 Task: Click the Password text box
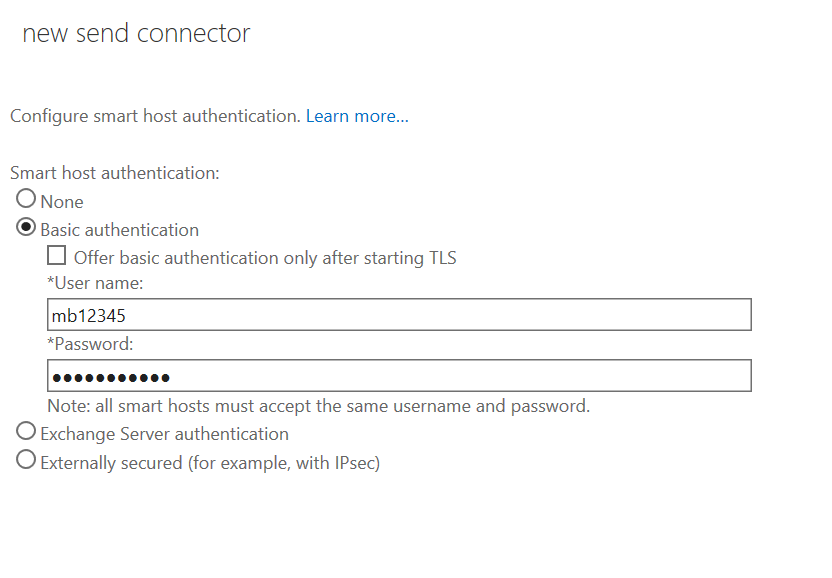tap(399, 376)
